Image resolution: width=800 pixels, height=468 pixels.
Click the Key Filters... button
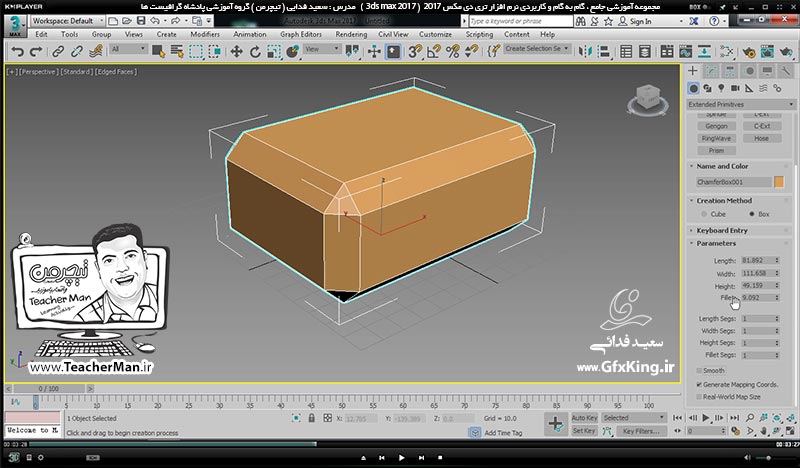pyautogui.click(x=641, y=431)
